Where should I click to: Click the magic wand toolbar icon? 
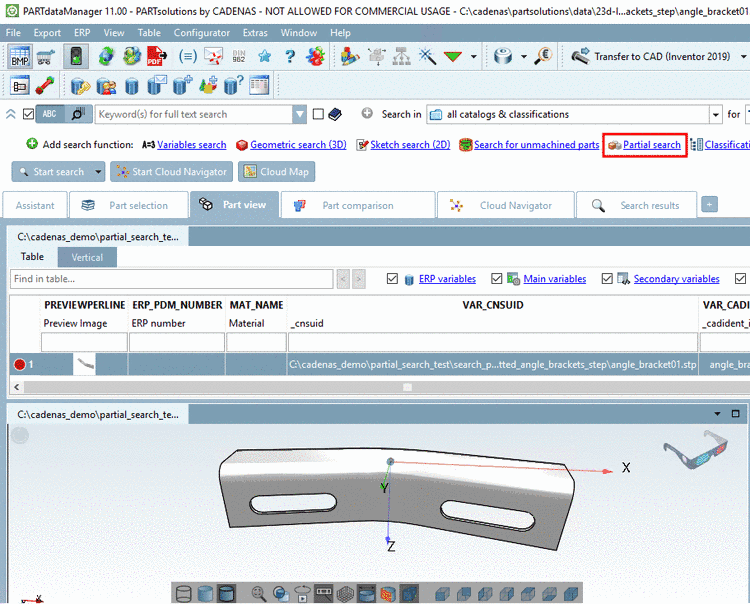point(427,56)
